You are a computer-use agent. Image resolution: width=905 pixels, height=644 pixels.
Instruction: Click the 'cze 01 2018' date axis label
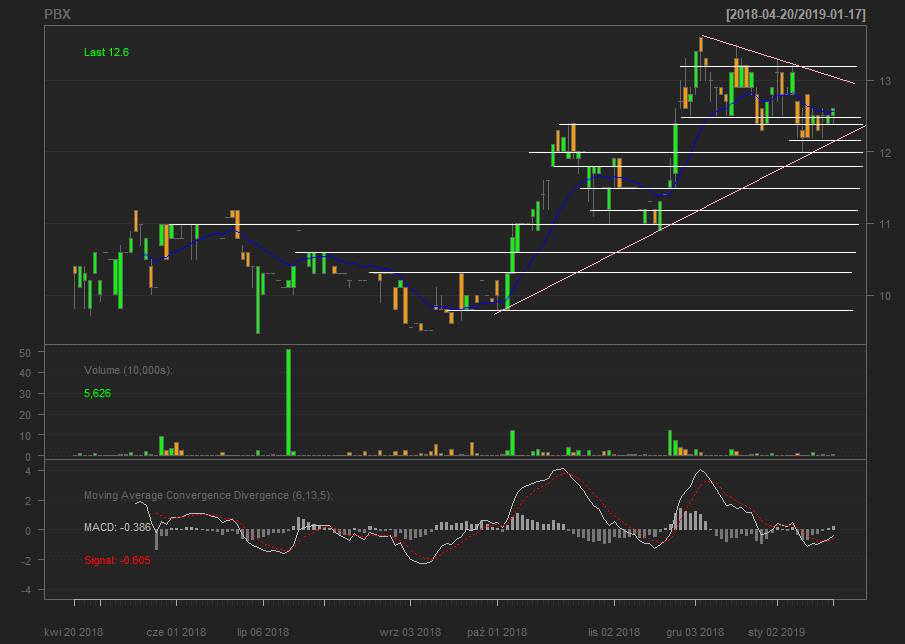click(176, 632)
